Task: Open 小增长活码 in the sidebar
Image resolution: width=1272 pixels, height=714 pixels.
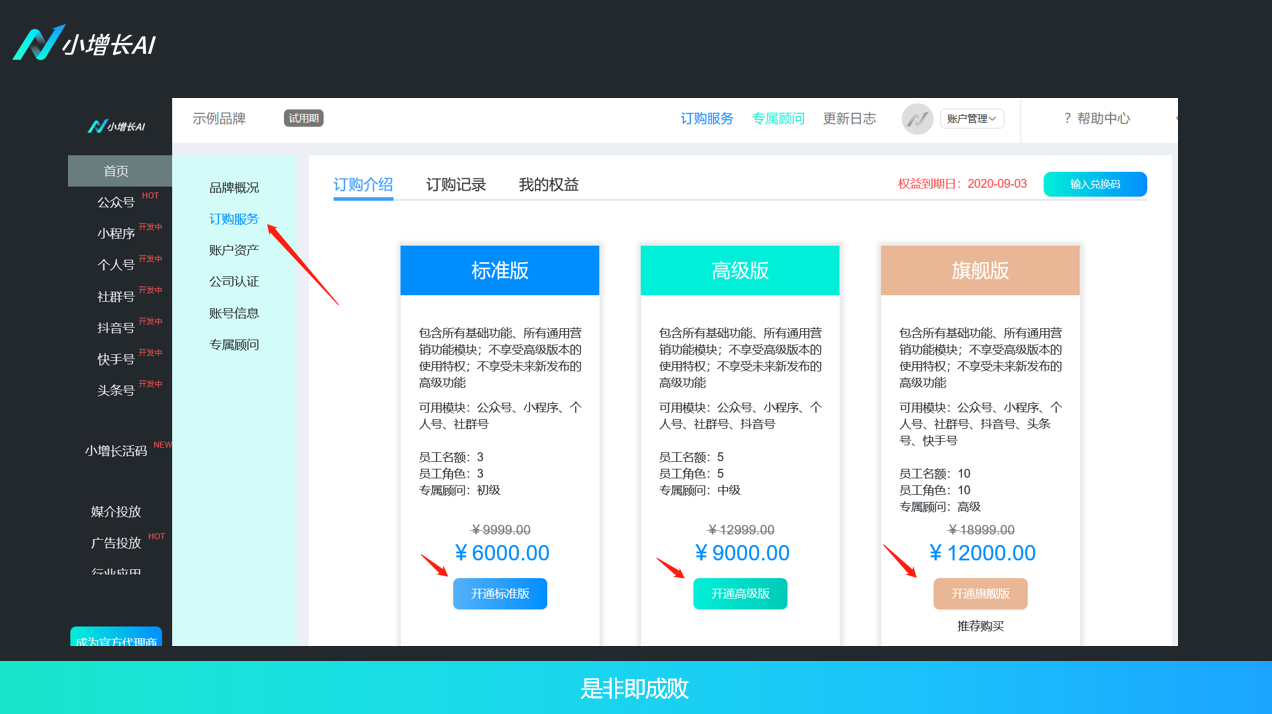Action: click(116, 451)
